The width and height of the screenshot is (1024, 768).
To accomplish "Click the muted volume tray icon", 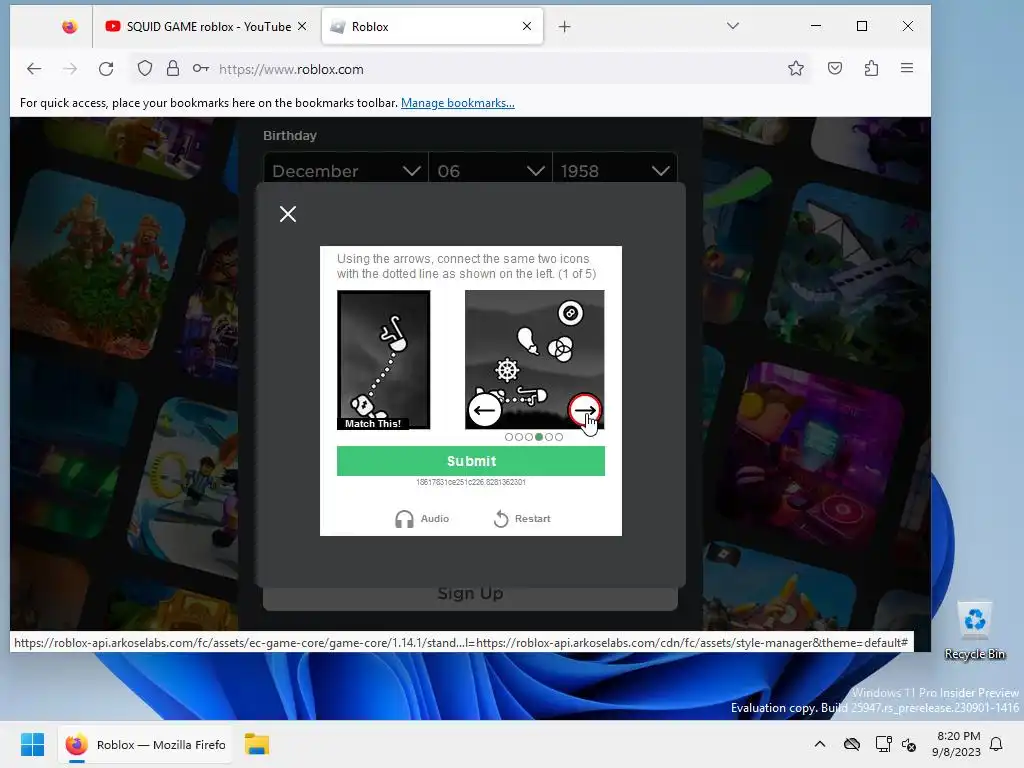I will point(909,744).
